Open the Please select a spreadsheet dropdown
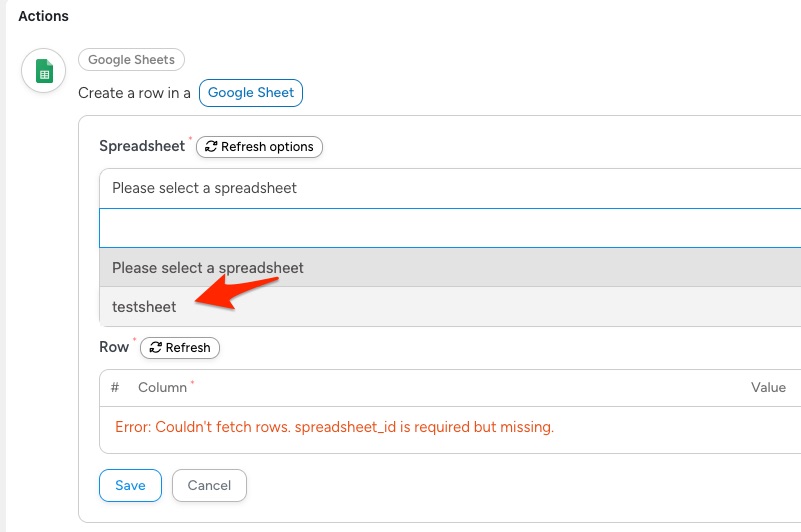Screen dimensions: 801x532 (450, 188)
